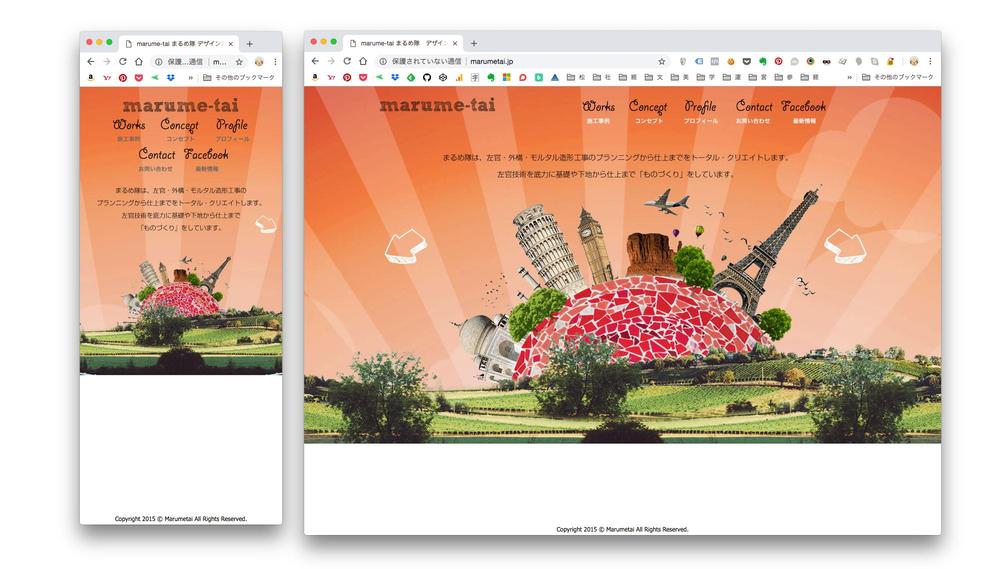Click profile avatar in the narrow browser window
This screenshot has height=569, width=999.
coord(259,62)
